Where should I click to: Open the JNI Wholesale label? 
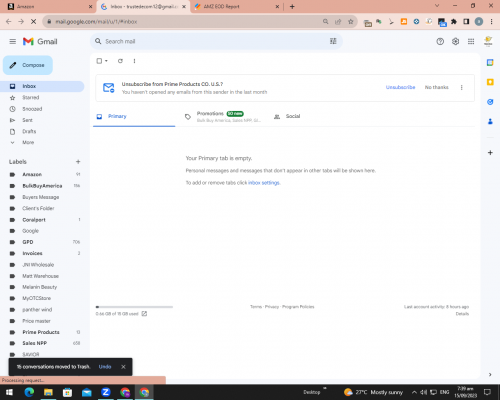[38, 265]
